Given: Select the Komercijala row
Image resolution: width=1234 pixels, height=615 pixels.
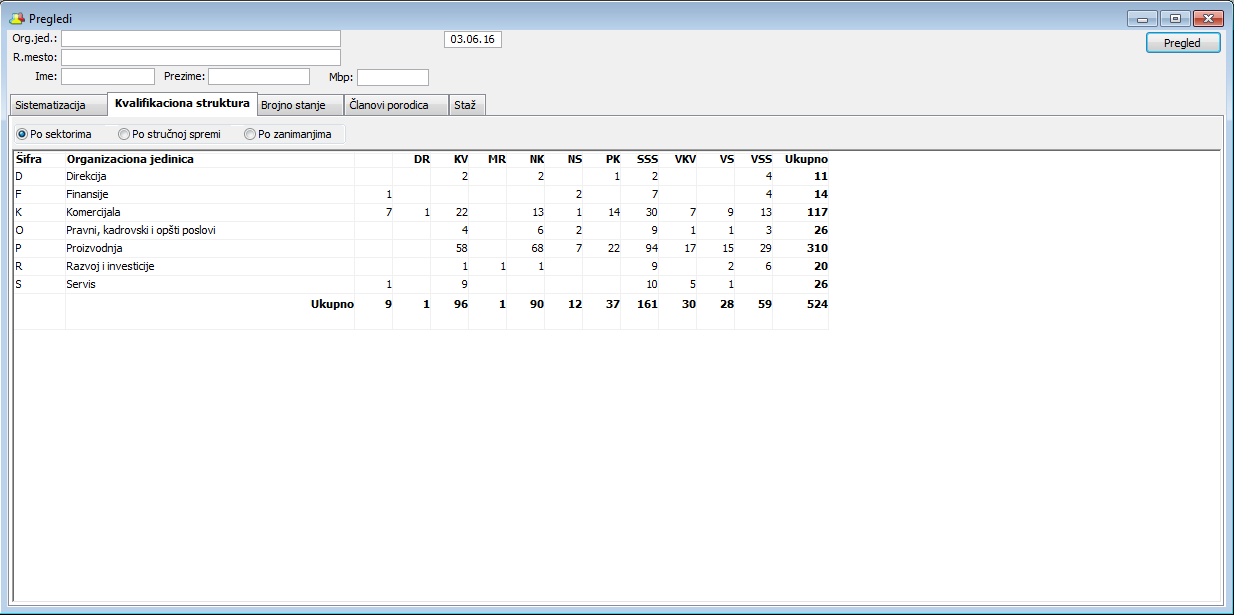Looking at the screenshot, I should pos(93,212).
